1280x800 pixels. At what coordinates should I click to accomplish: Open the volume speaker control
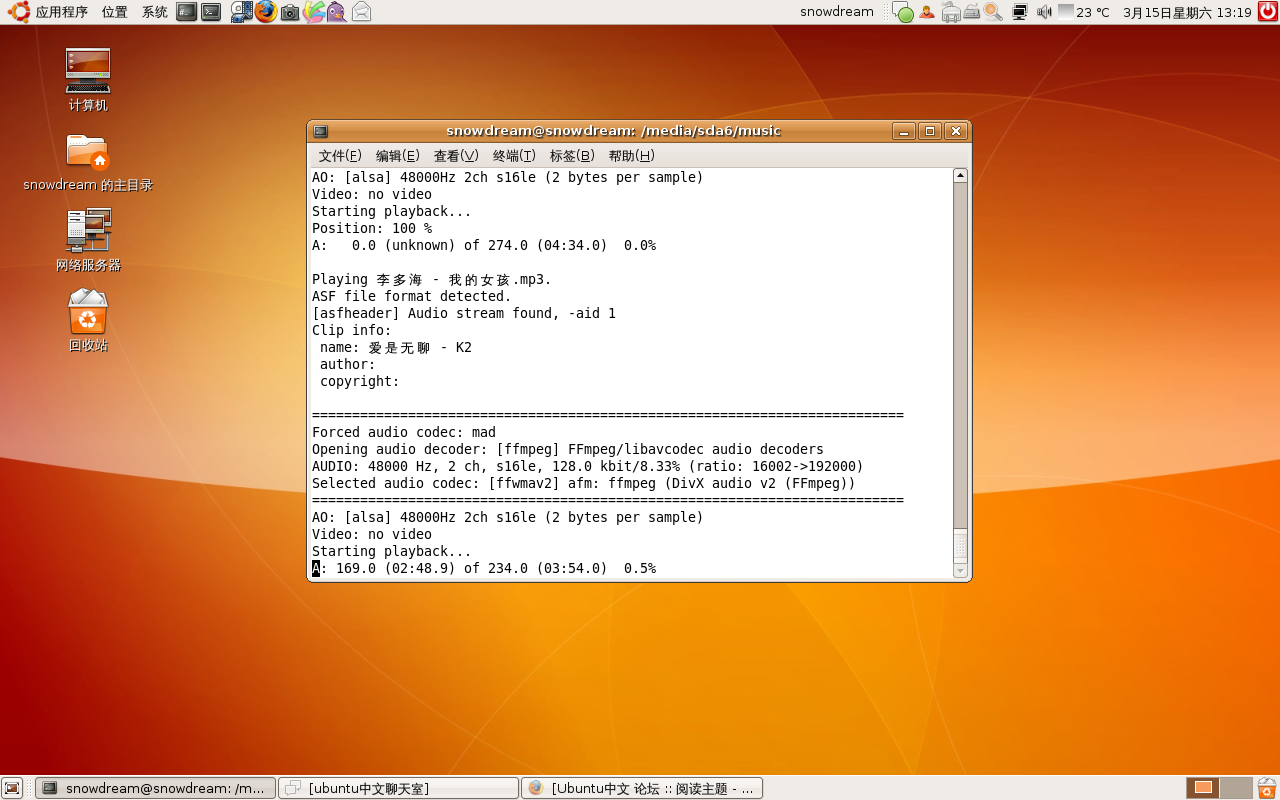tap(1044, 12)
